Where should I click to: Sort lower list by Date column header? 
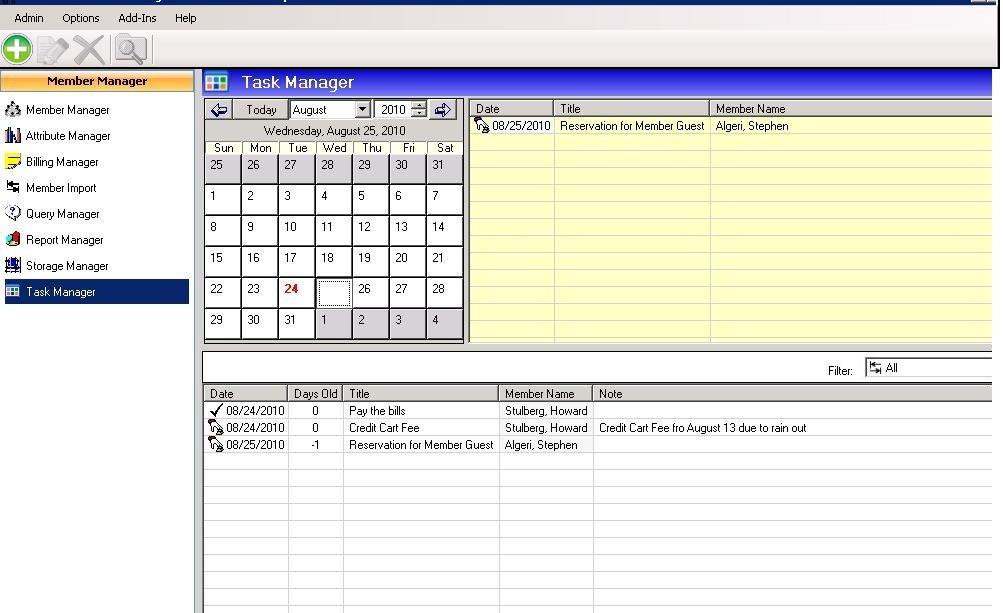tap(246, 394)
